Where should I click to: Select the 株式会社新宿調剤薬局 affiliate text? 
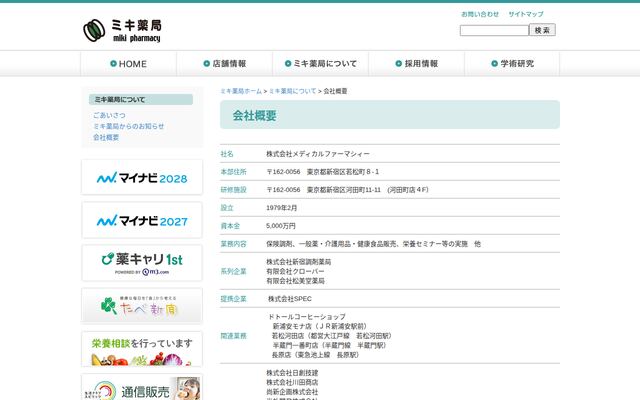click(x=299, y=262)
